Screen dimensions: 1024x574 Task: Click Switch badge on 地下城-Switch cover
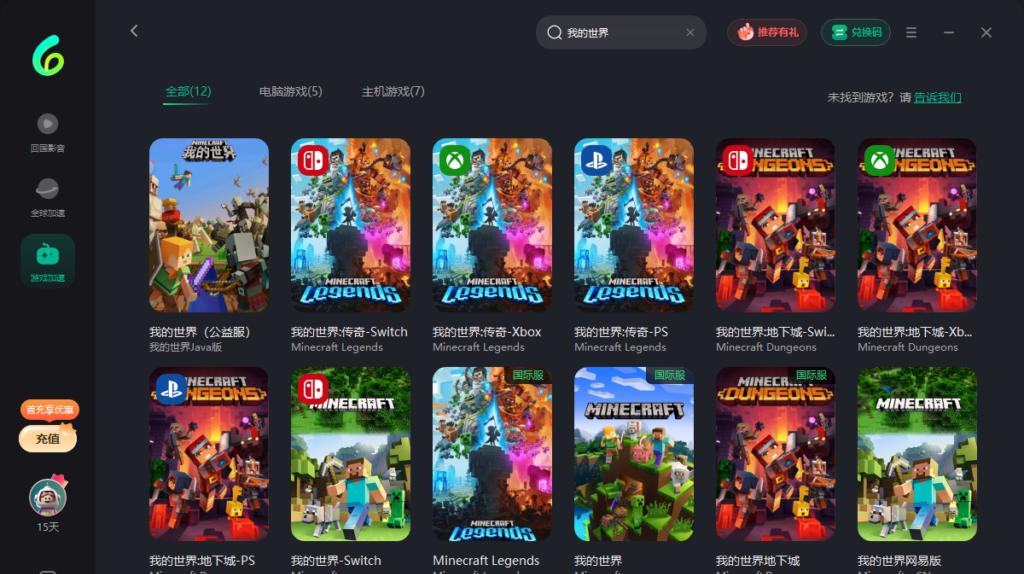(x=738, y=160)
